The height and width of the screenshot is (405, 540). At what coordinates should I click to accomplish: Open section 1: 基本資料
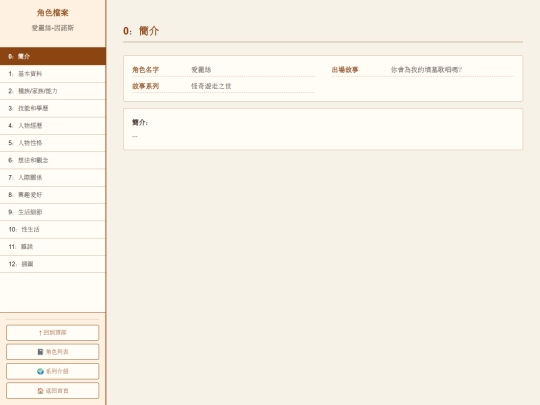tap(53, 74)
